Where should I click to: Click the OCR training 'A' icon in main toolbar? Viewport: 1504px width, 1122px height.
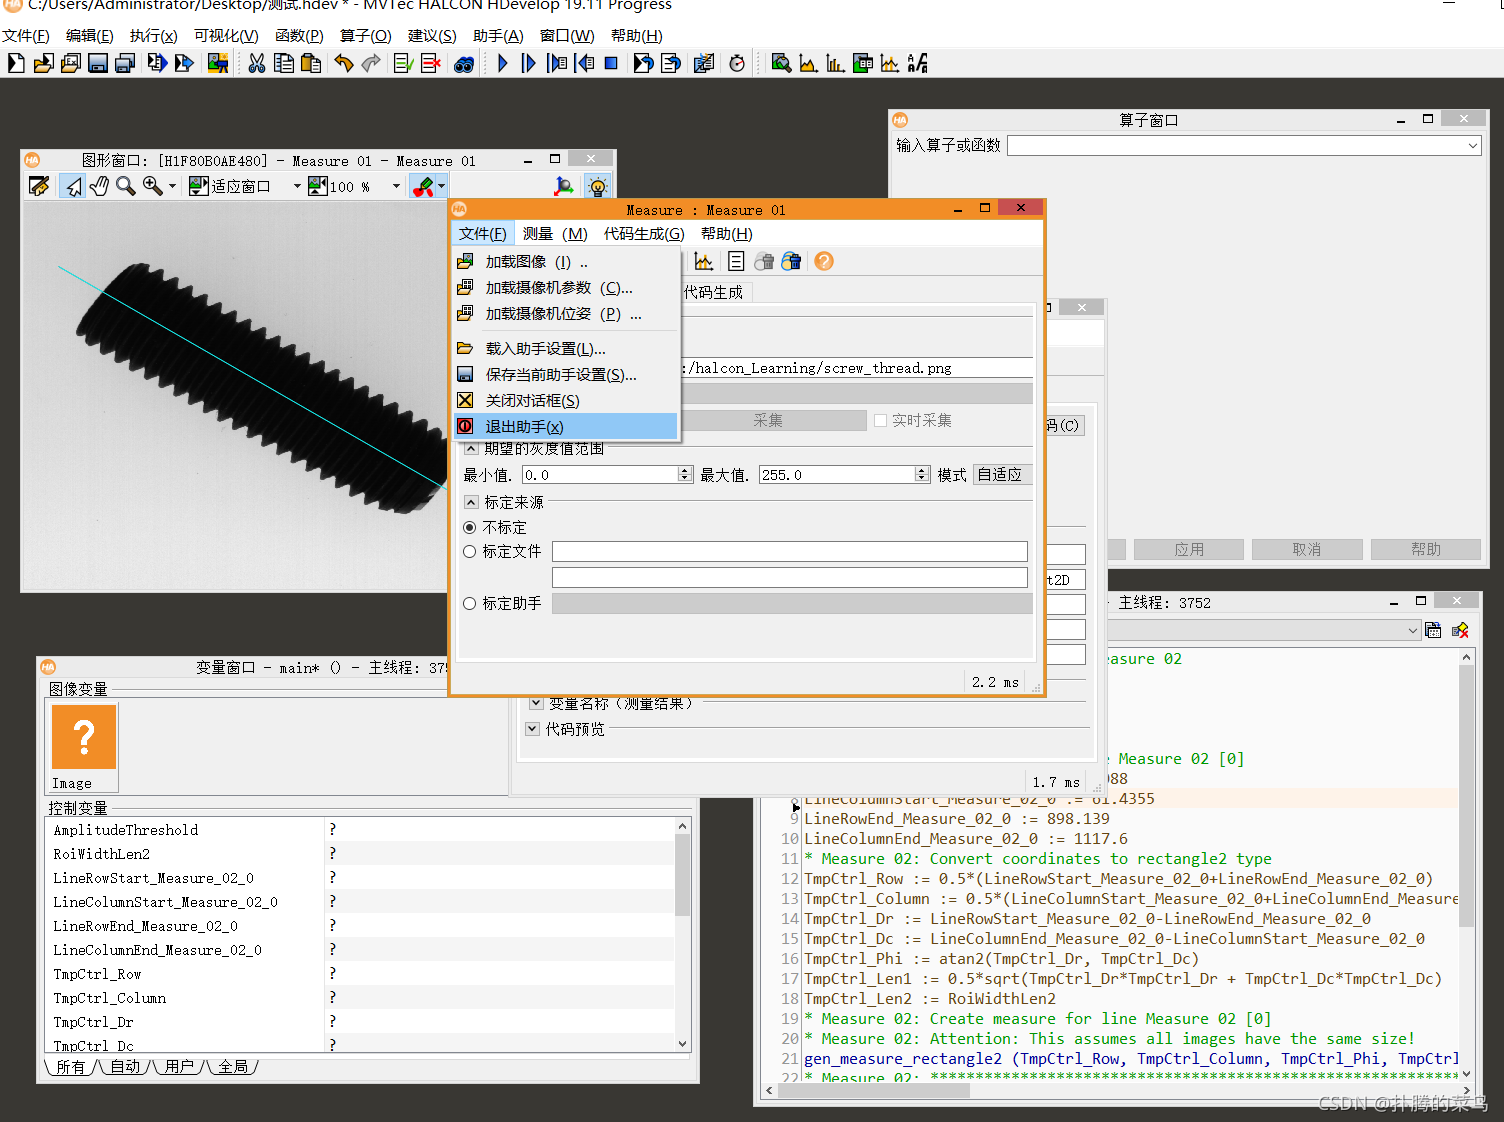click(x=917, y=63)
